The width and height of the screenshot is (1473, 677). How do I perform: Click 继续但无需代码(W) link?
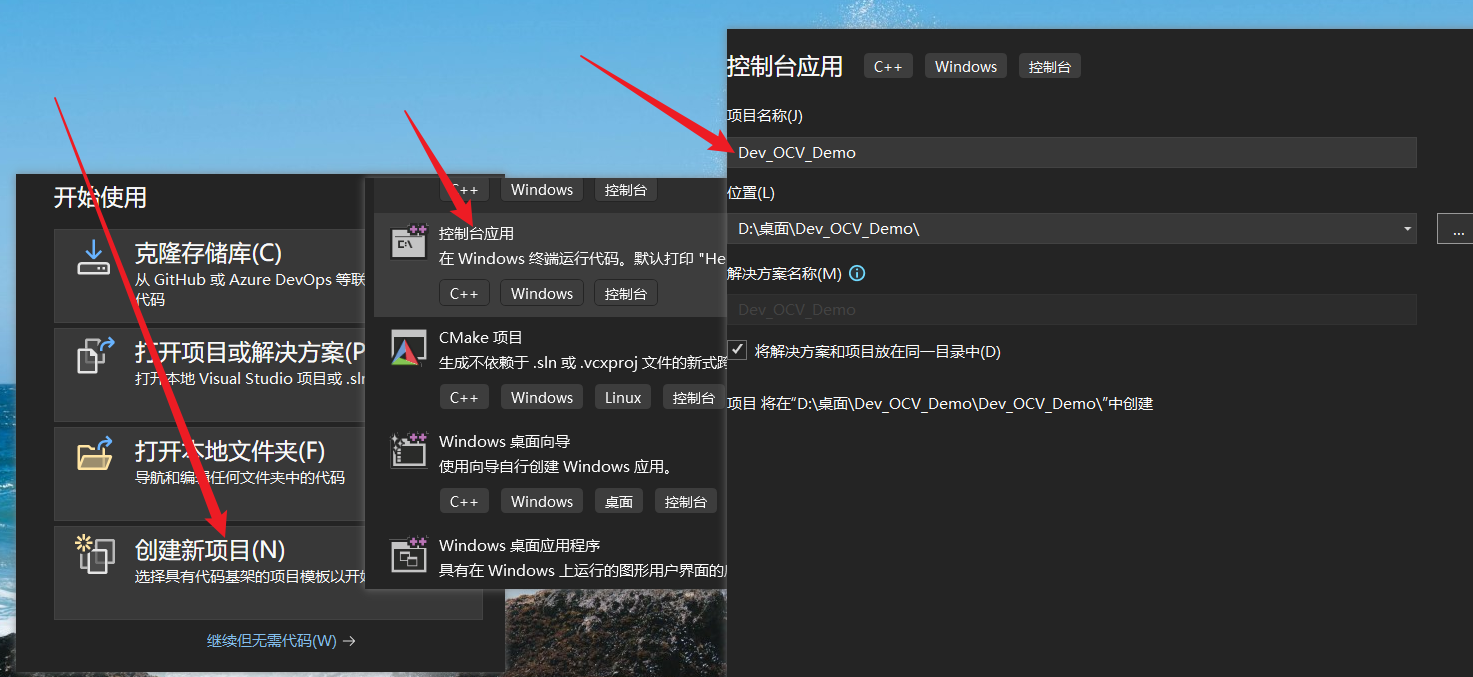(281, 641)
